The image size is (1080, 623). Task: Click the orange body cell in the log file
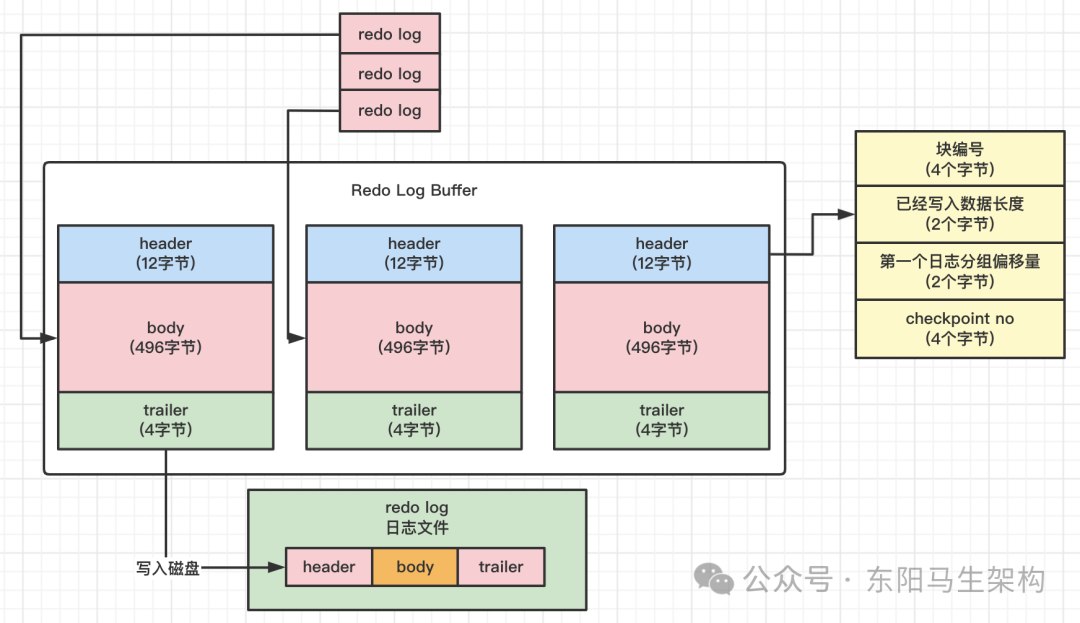click(415, 567)
